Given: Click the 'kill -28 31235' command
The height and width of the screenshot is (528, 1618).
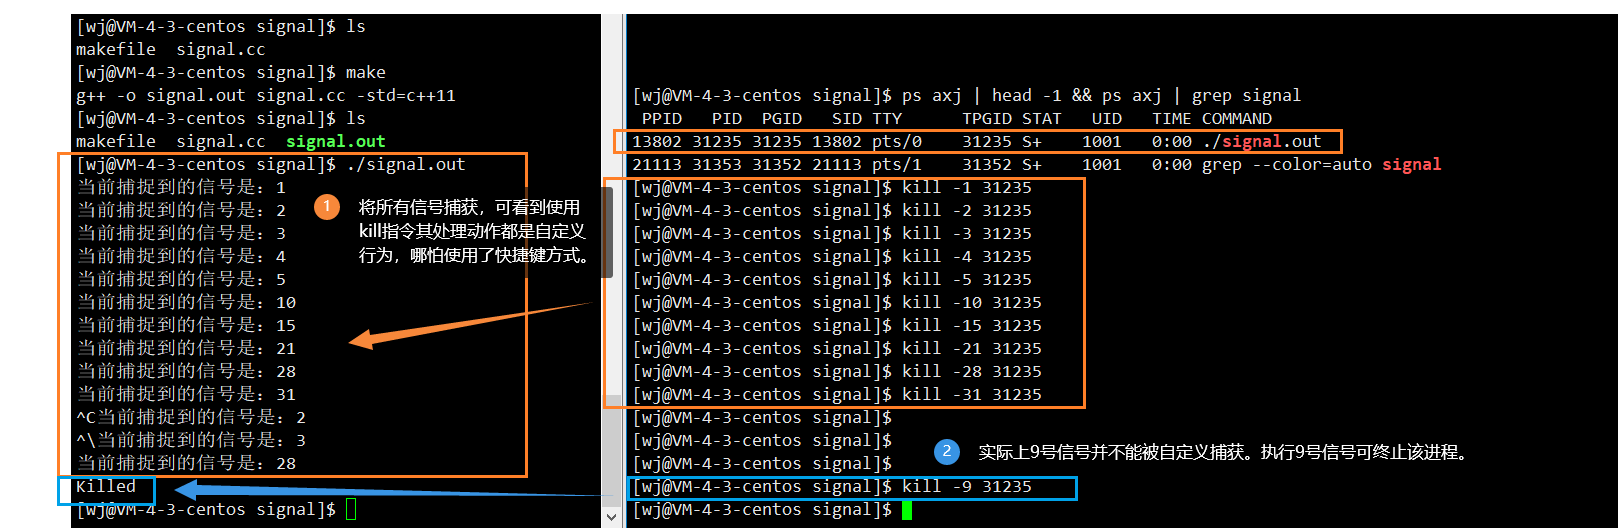Looking at the screenshot, I should pyautogui.click(x=972, y=371).
